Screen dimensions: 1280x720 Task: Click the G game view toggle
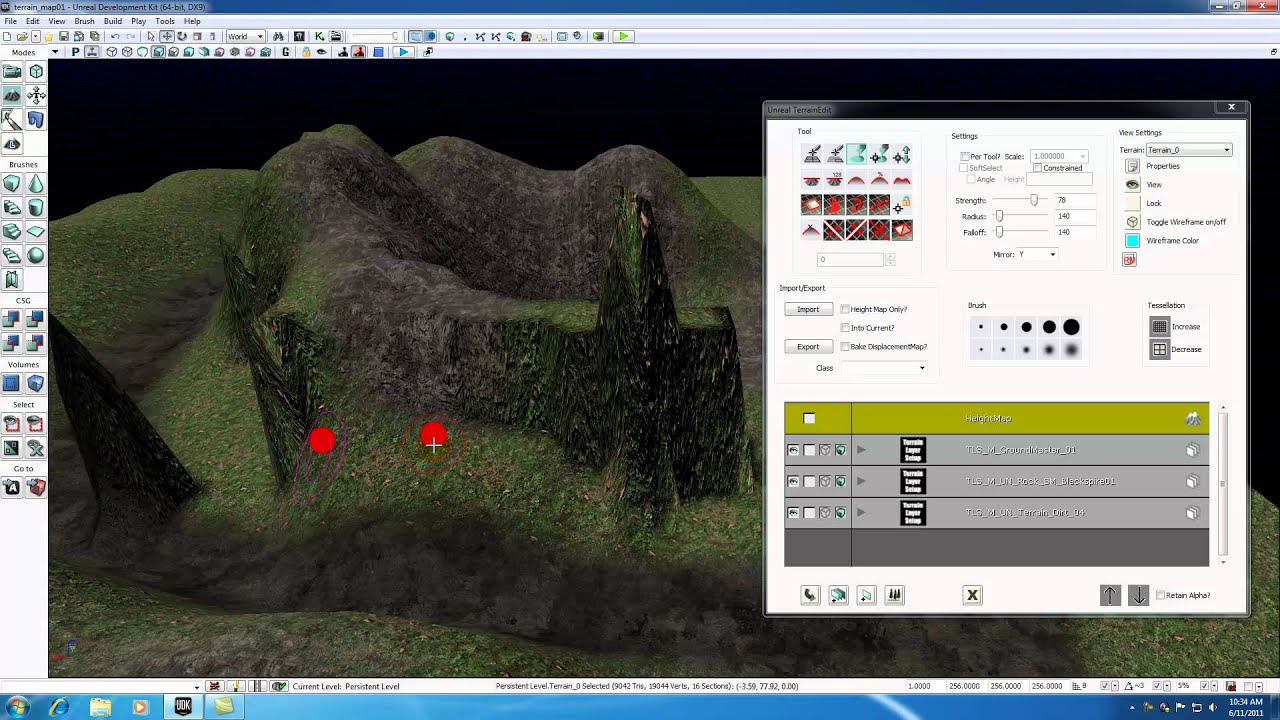click(286, 52)
